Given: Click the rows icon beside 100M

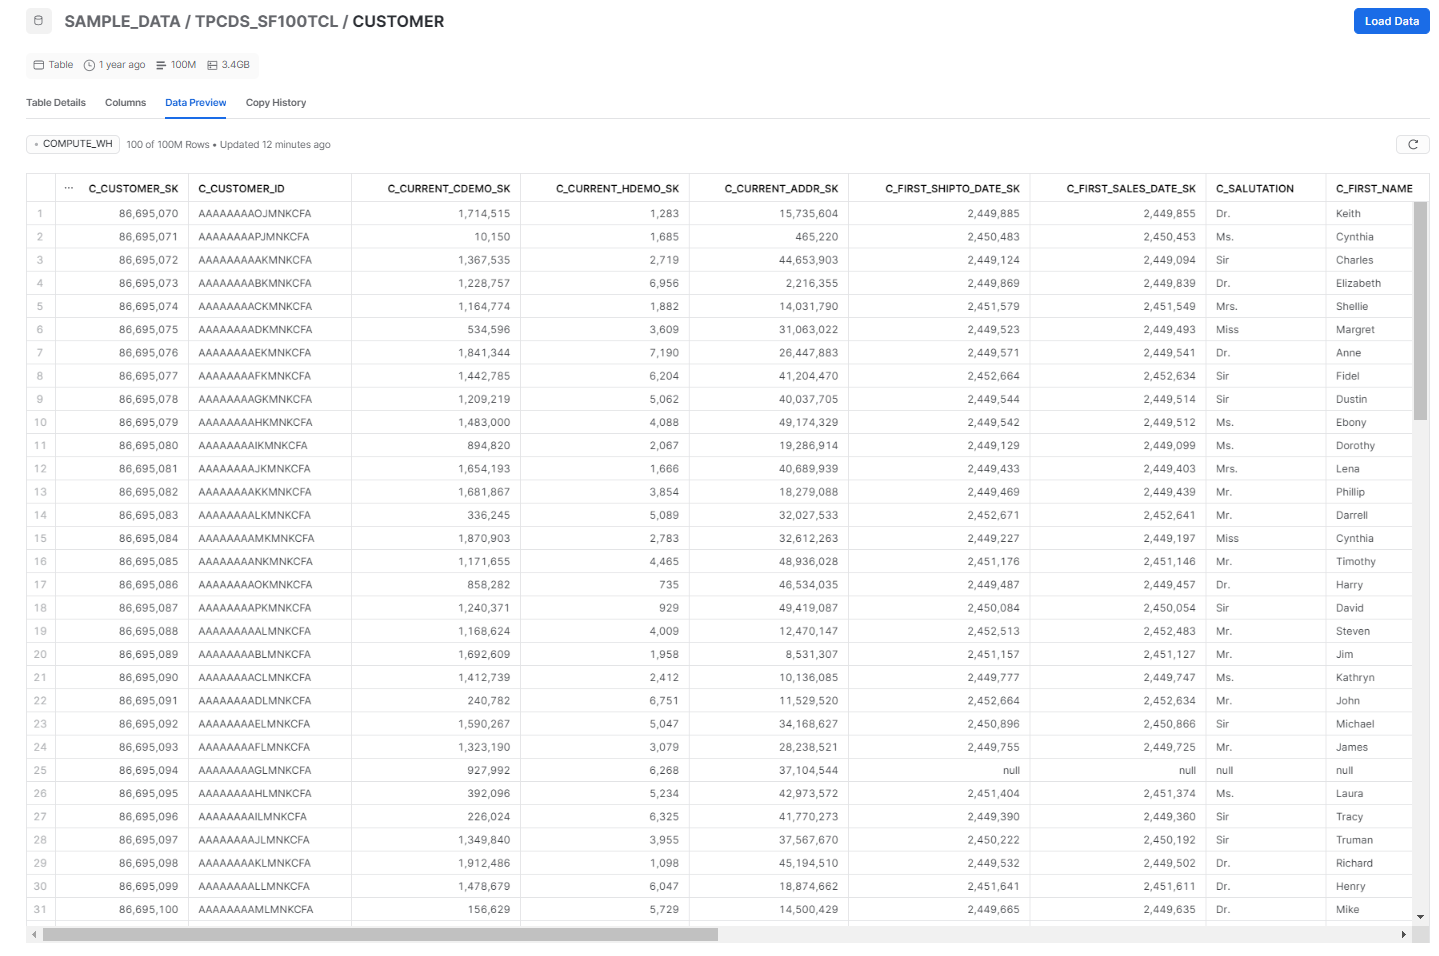Looking at the screenshot, I should pyautogui.click(x=160, y=64).
